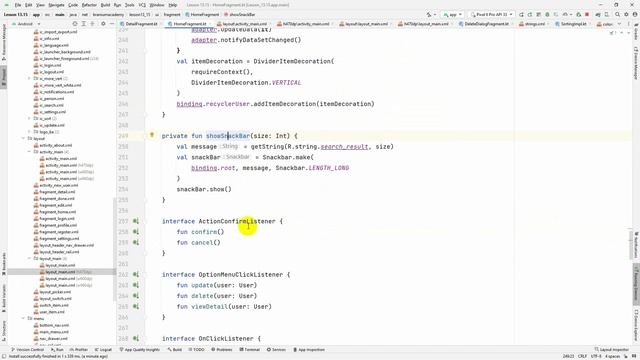Click the 4 spaces indent indicator
The height and width of the screenshot is (360, 640).
coord(612,356)
